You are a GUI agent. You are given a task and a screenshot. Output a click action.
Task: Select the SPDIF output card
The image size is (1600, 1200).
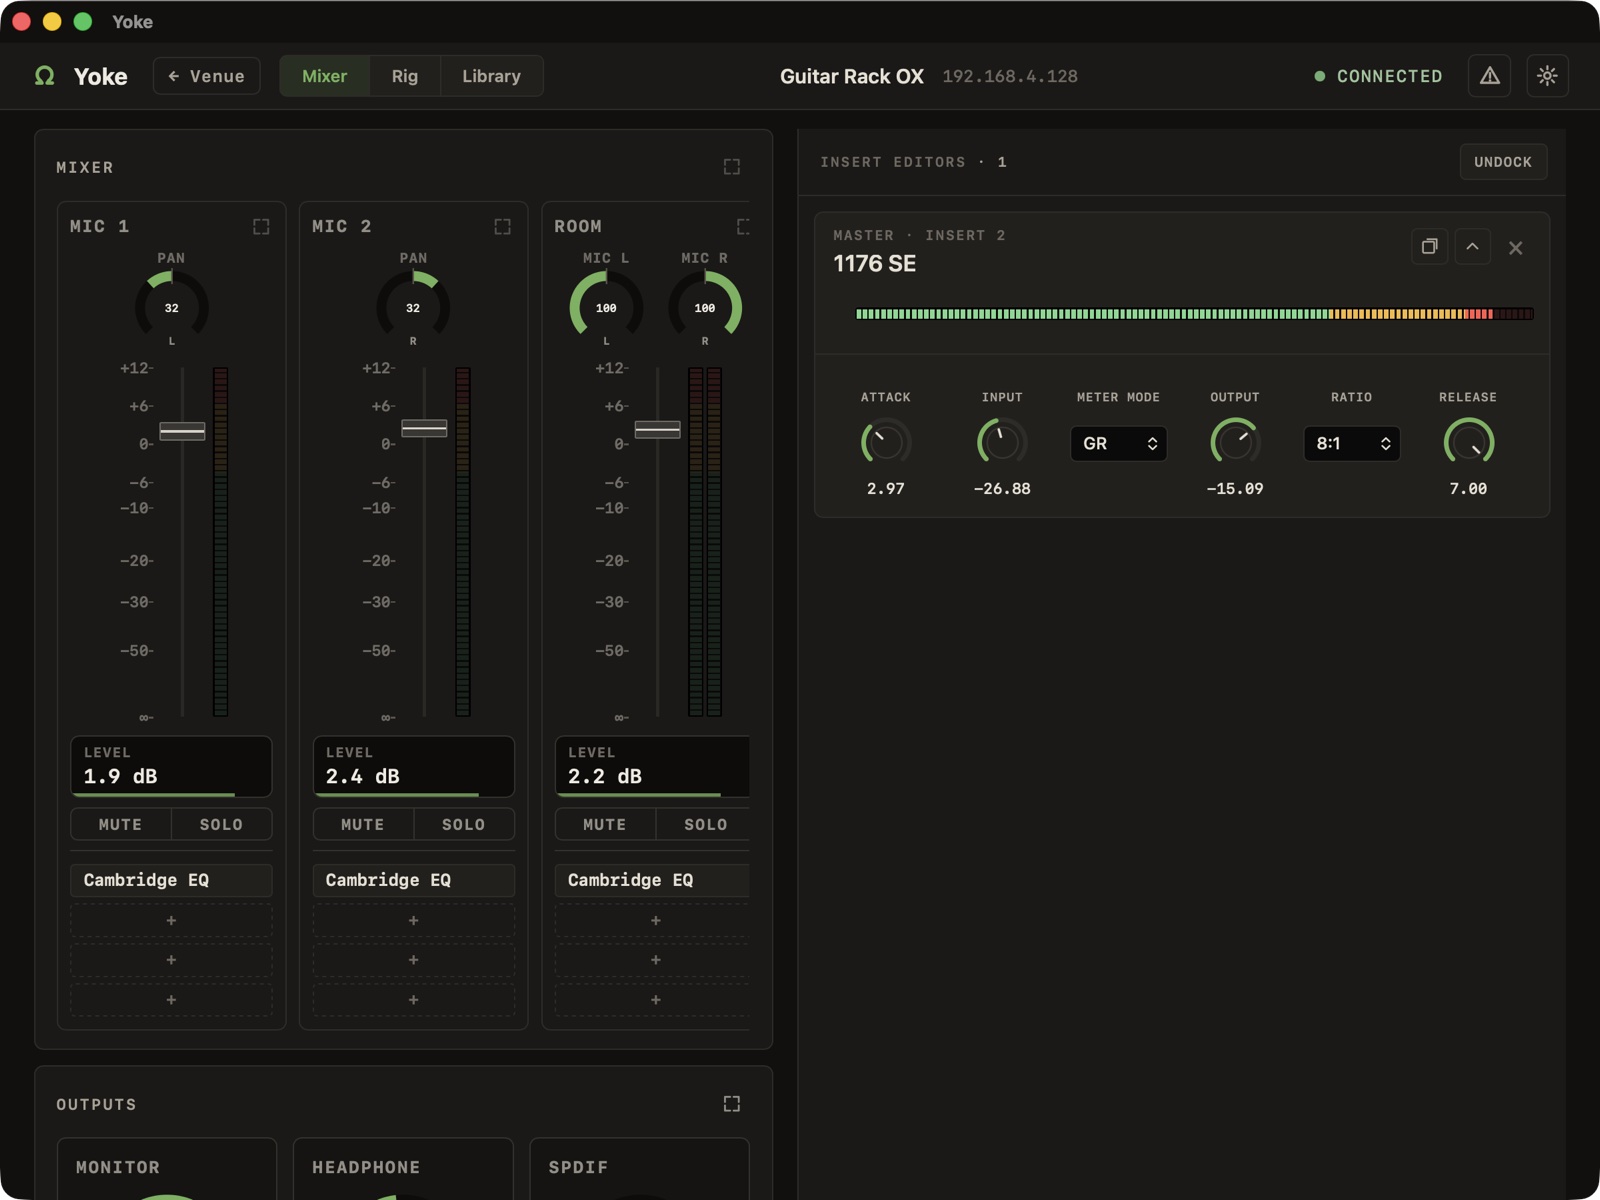pos(639,1168)
